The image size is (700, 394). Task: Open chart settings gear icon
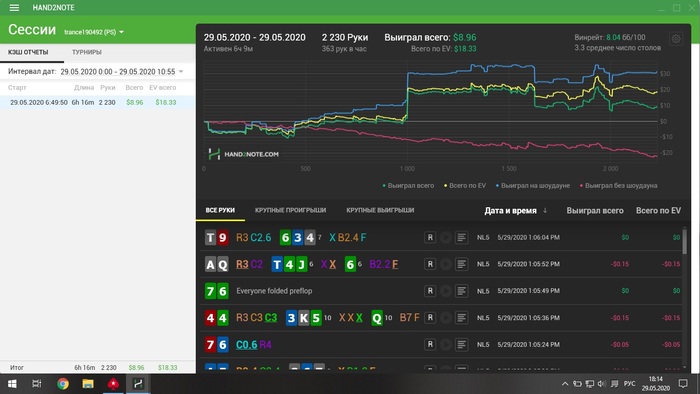[676, 39]
